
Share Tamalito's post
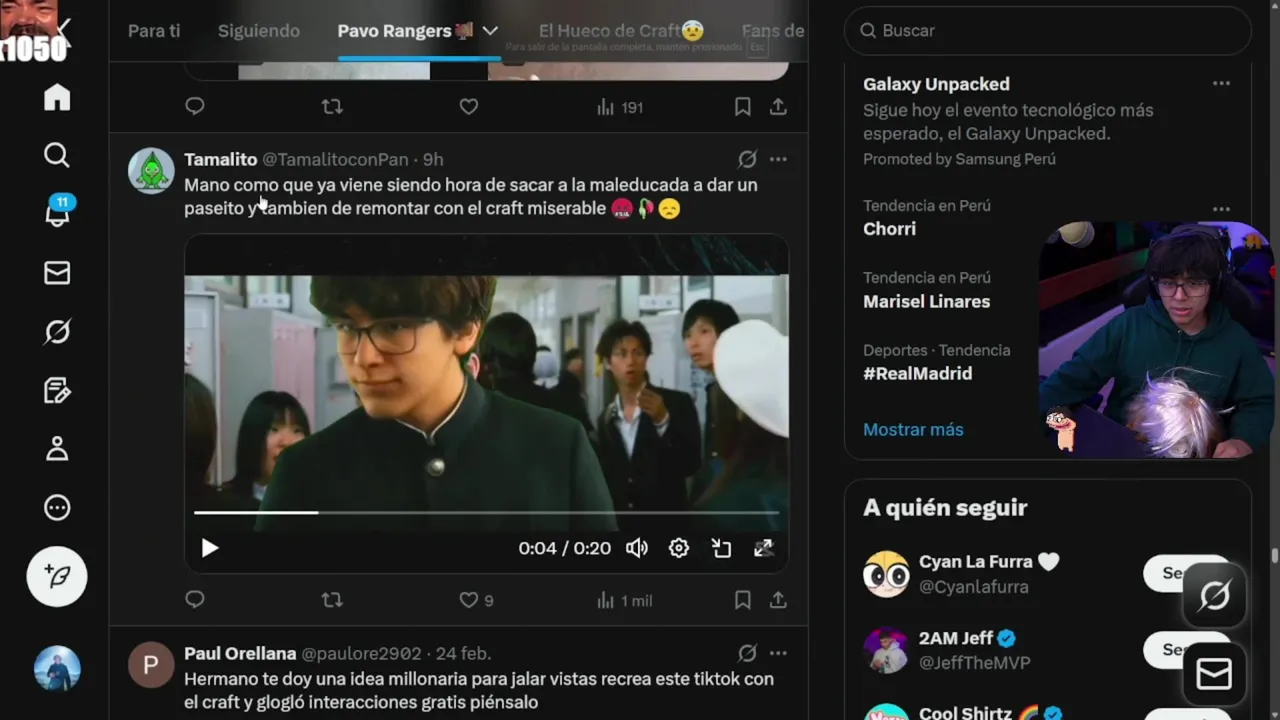point(778,600)
